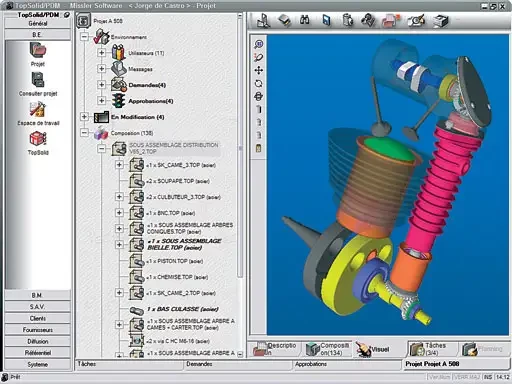
Task: Open the B.M. sidebar section
Action: pyautogui.click(x=38, y=295)
